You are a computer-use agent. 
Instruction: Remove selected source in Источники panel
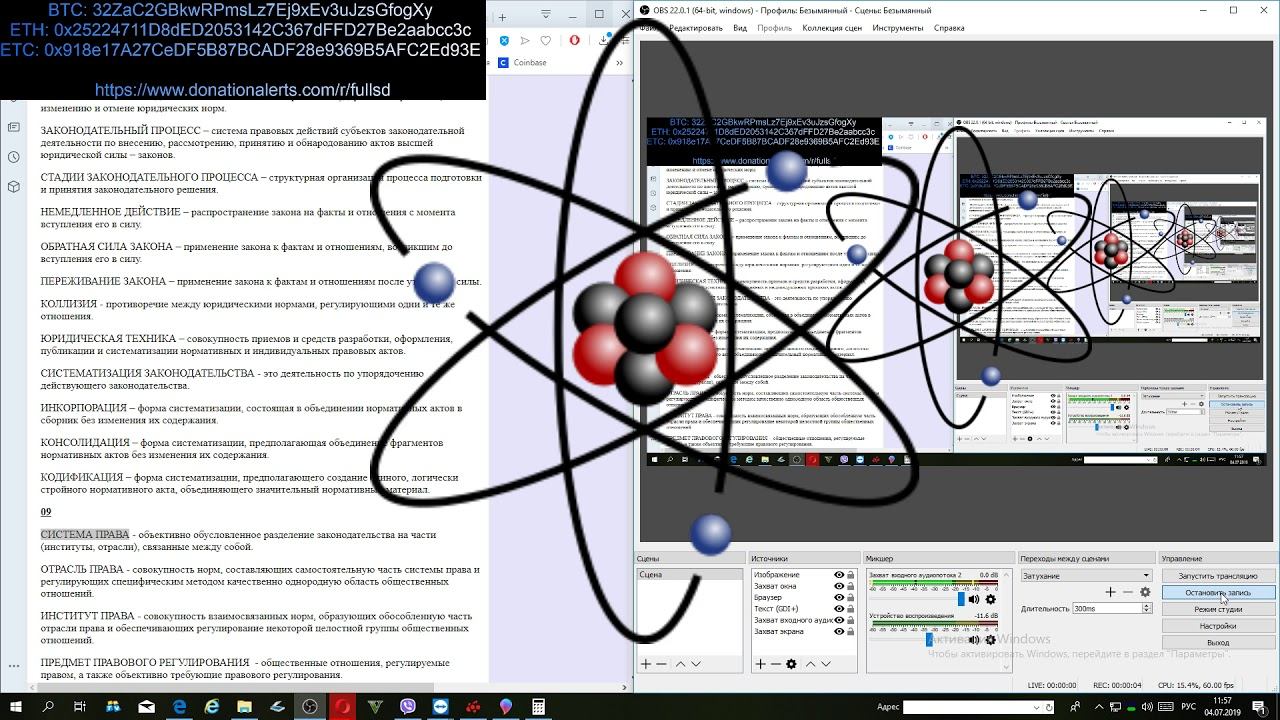click(x=775, y=664)
